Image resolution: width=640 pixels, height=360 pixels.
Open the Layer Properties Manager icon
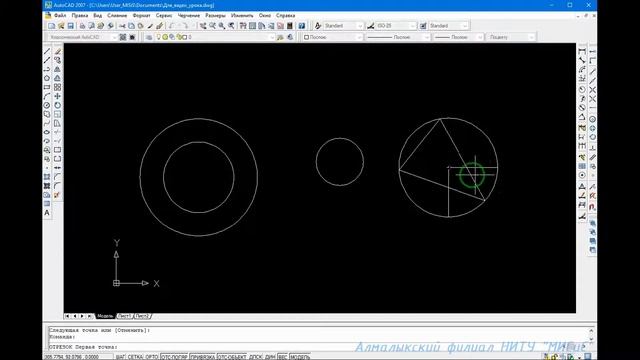click(149, 37)
